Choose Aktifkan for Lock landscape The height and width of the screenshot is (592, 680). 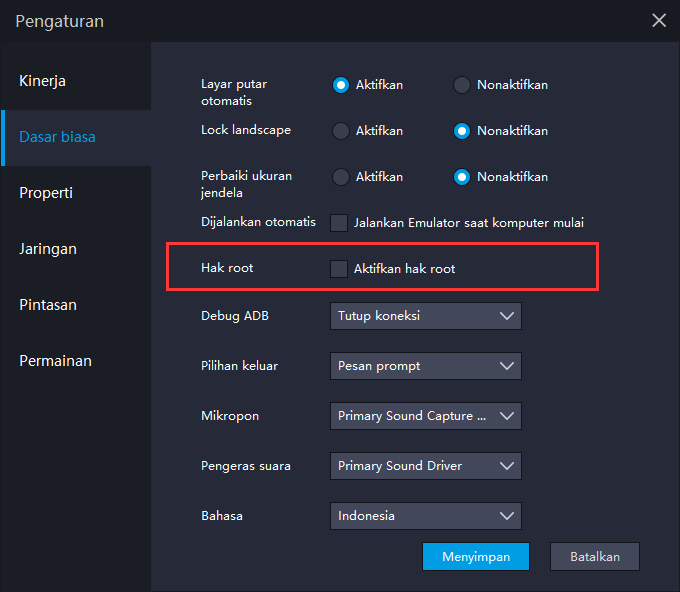tap(340, 131)
